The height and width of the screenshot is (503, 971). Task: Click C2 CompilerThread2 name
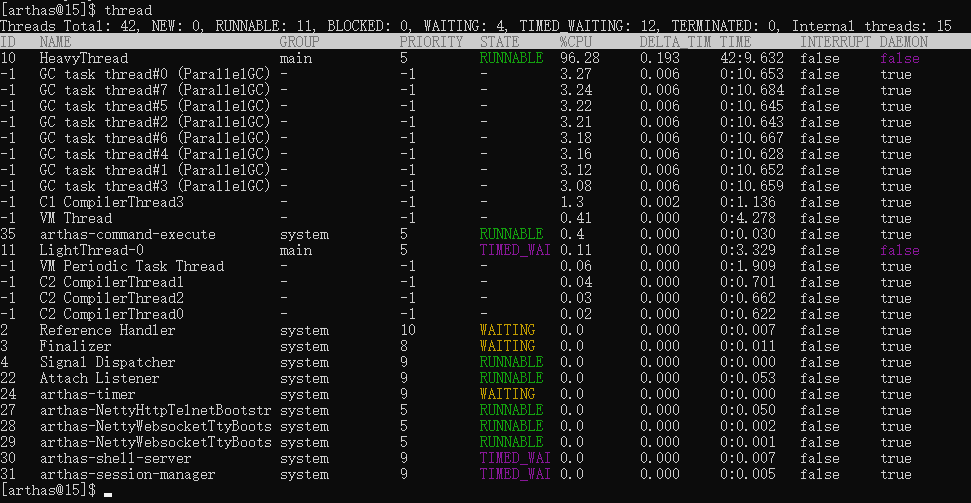(x=111, y=298)
